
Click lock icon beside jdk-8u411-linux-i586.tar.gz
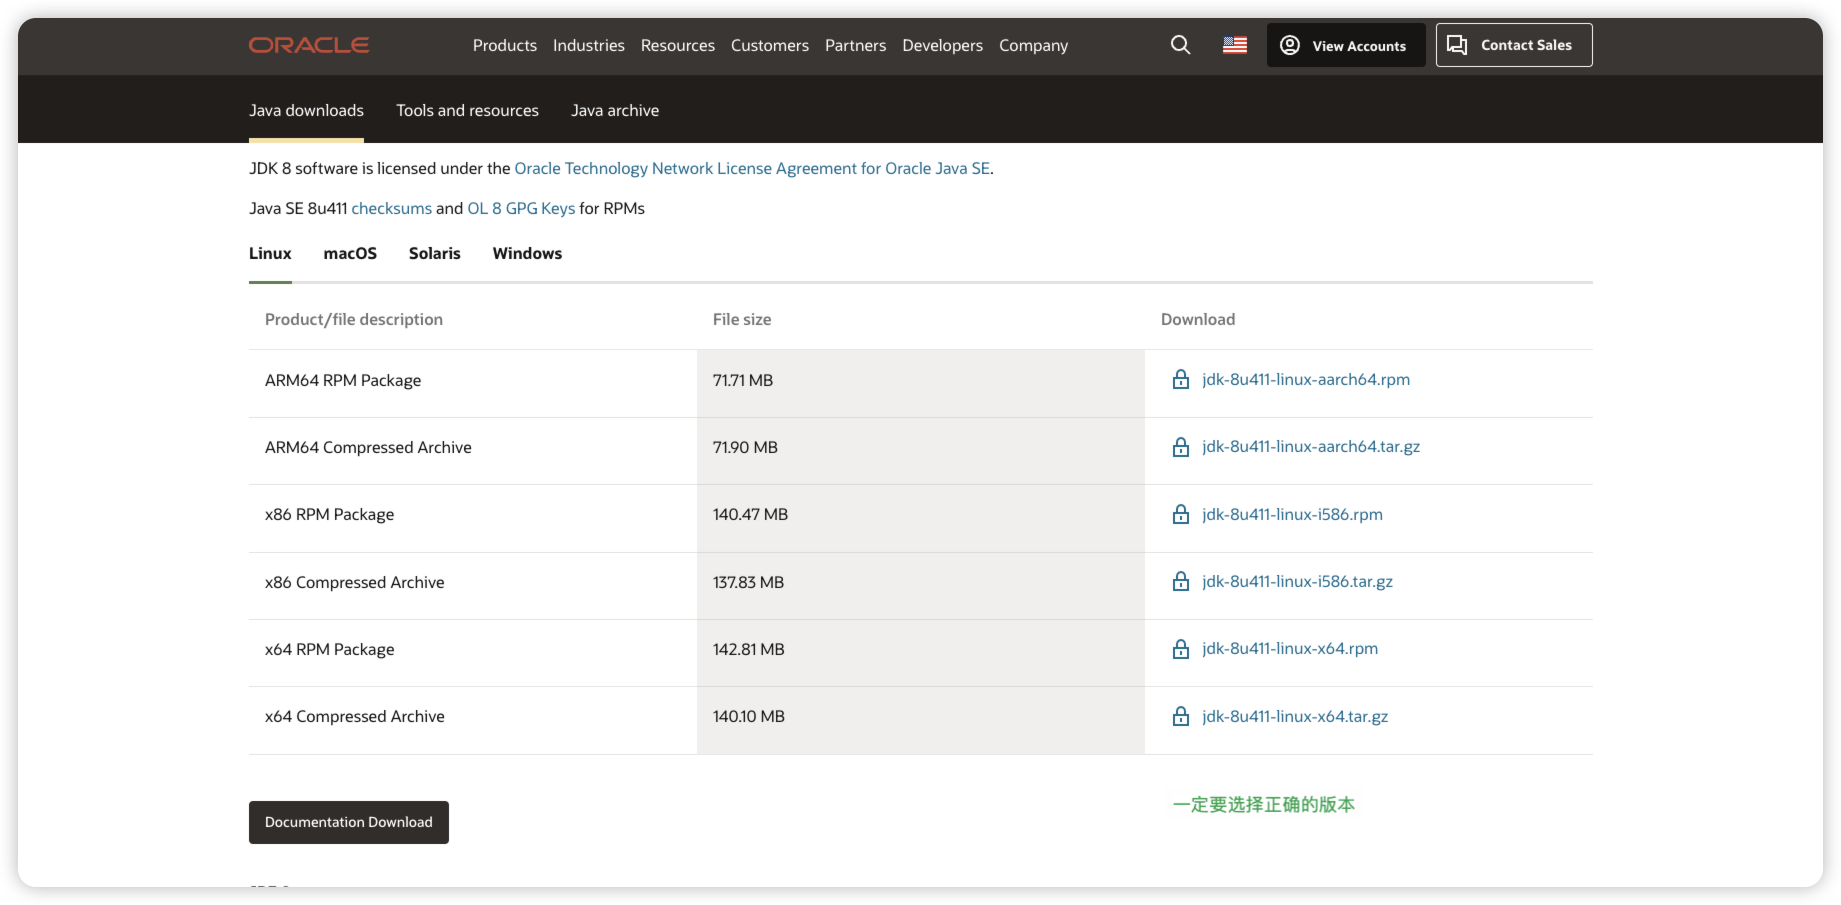1181,581
